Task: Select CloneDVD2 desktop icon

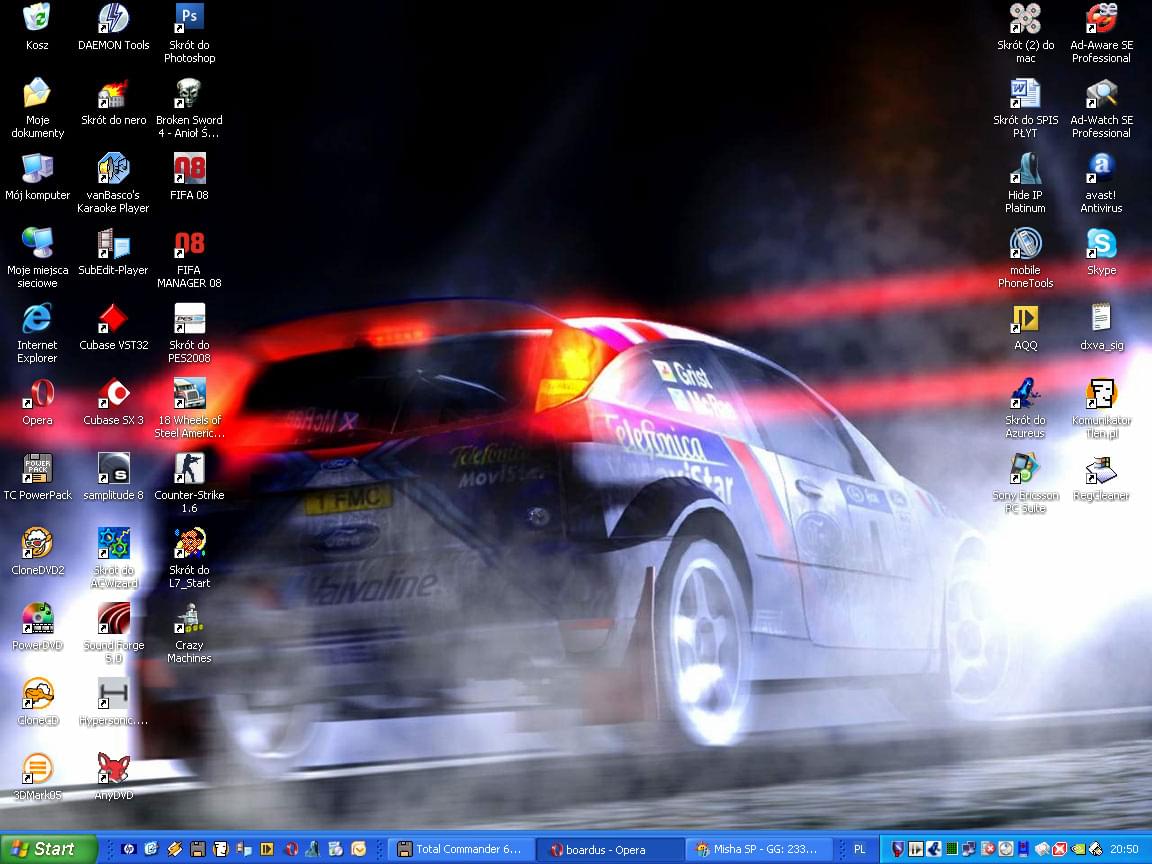Action: click(37, 552)
